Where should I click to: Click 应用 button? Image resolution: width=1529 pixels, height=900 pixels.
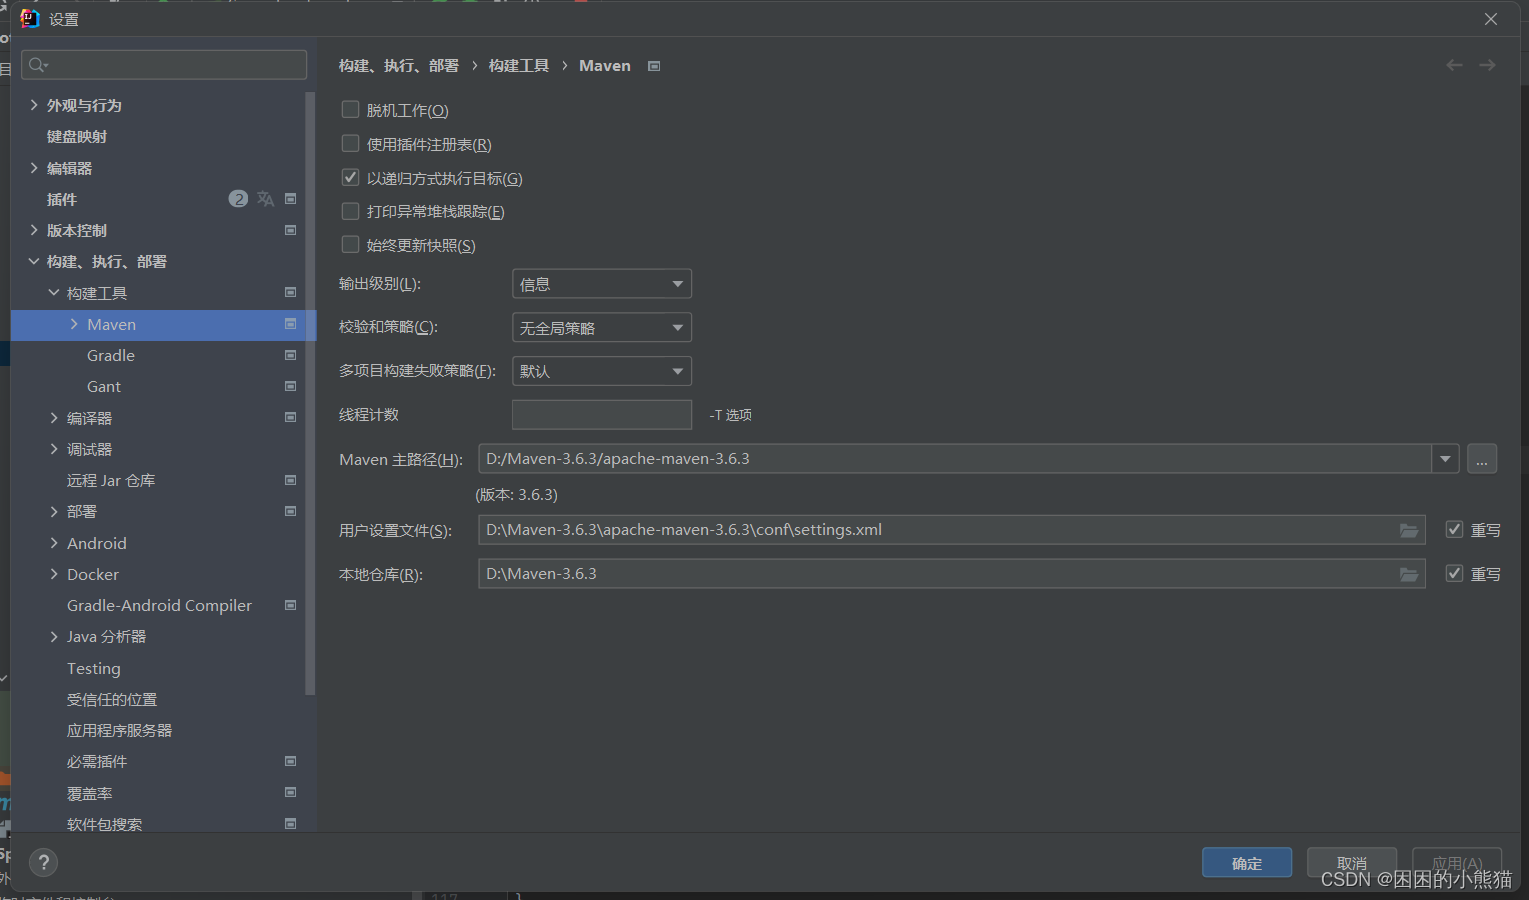pos(1457,863)
